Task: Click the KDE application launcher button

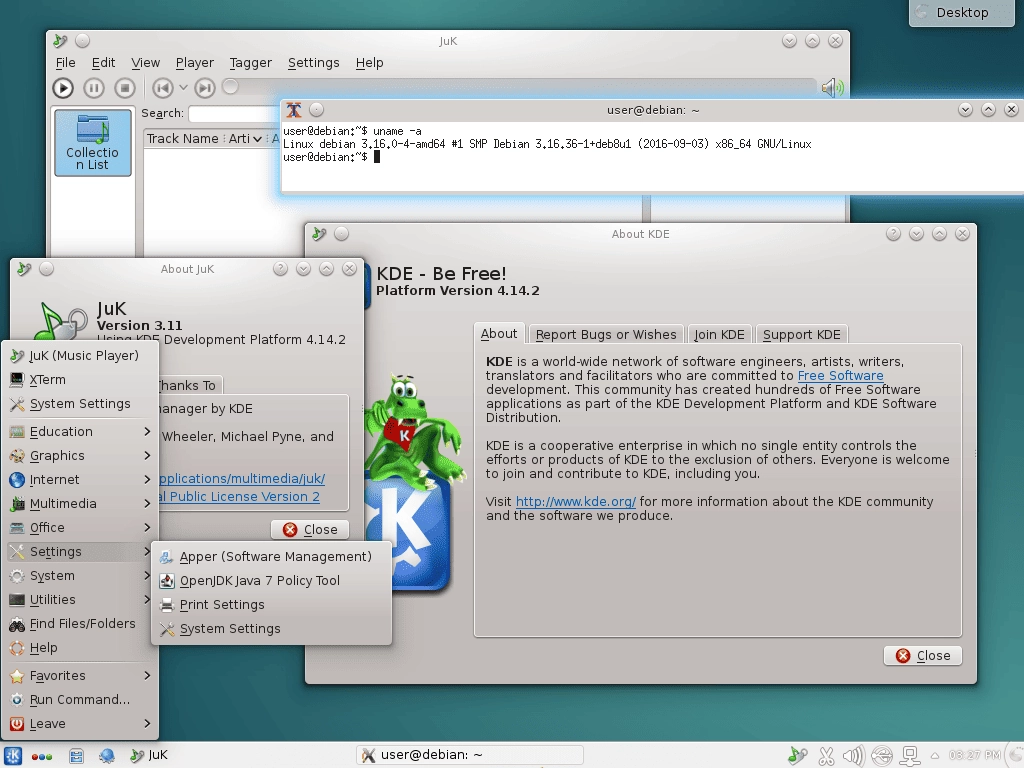Action: 13,756
